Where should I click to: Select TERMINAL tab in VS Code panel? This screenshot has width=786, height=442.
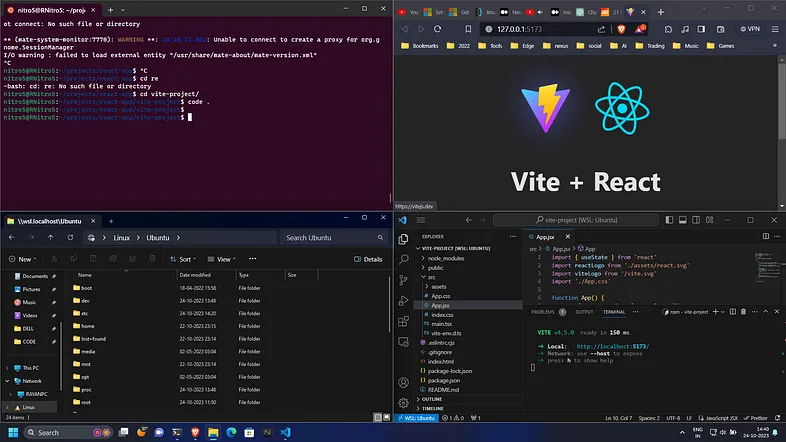tap(614, 312)
